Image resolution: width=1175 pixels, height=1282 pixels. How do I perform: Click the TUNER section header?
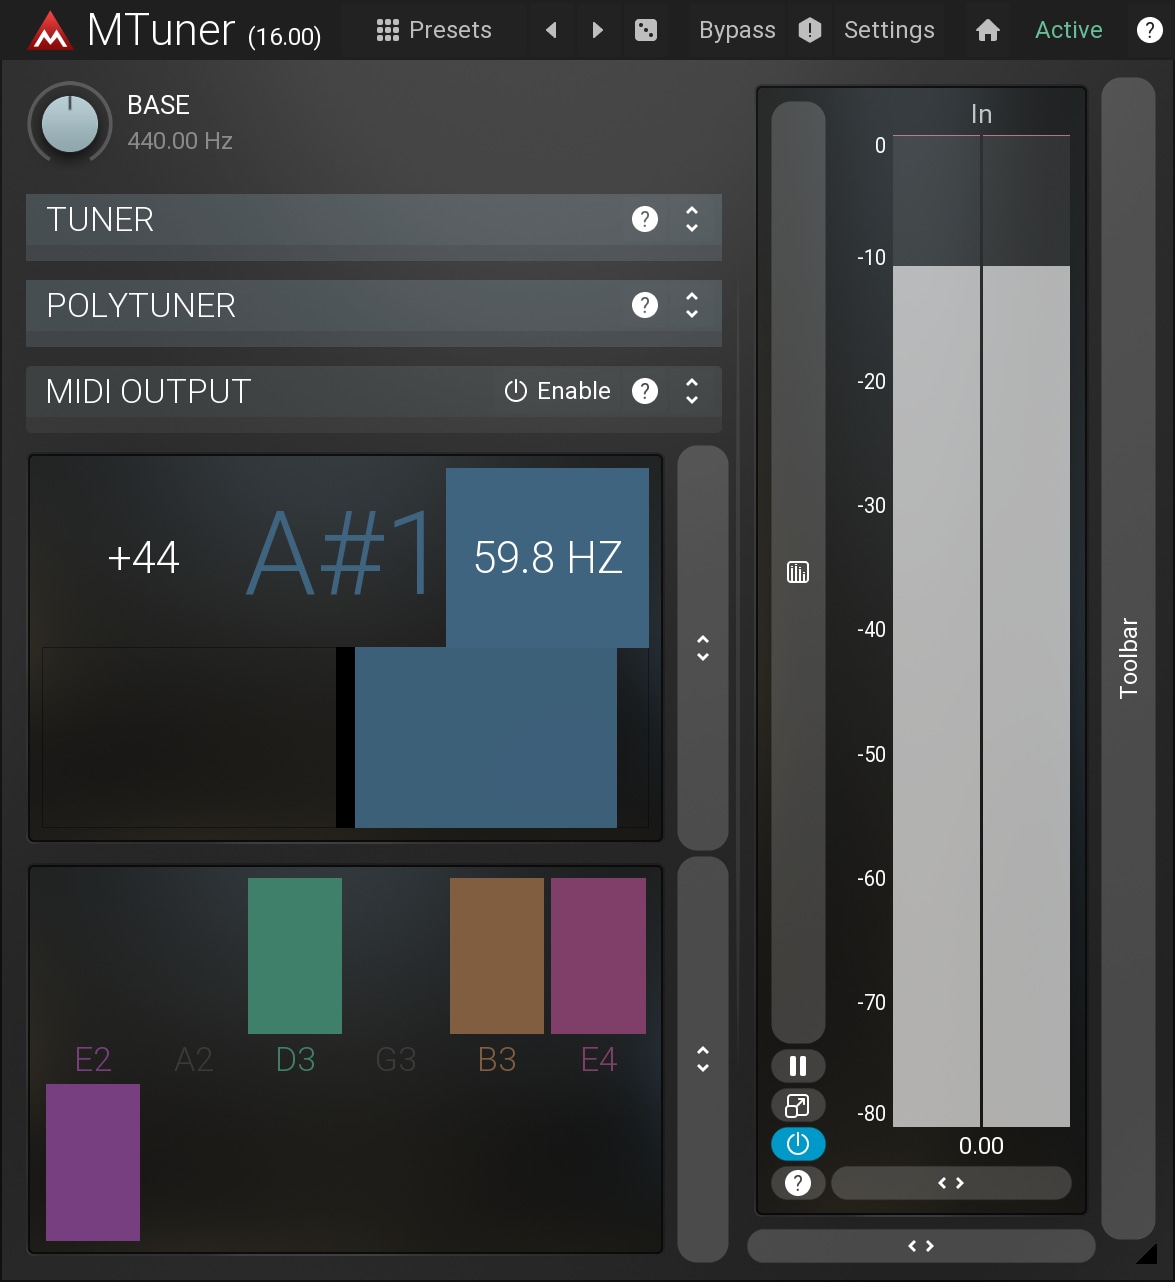click(x=374, y=219)
